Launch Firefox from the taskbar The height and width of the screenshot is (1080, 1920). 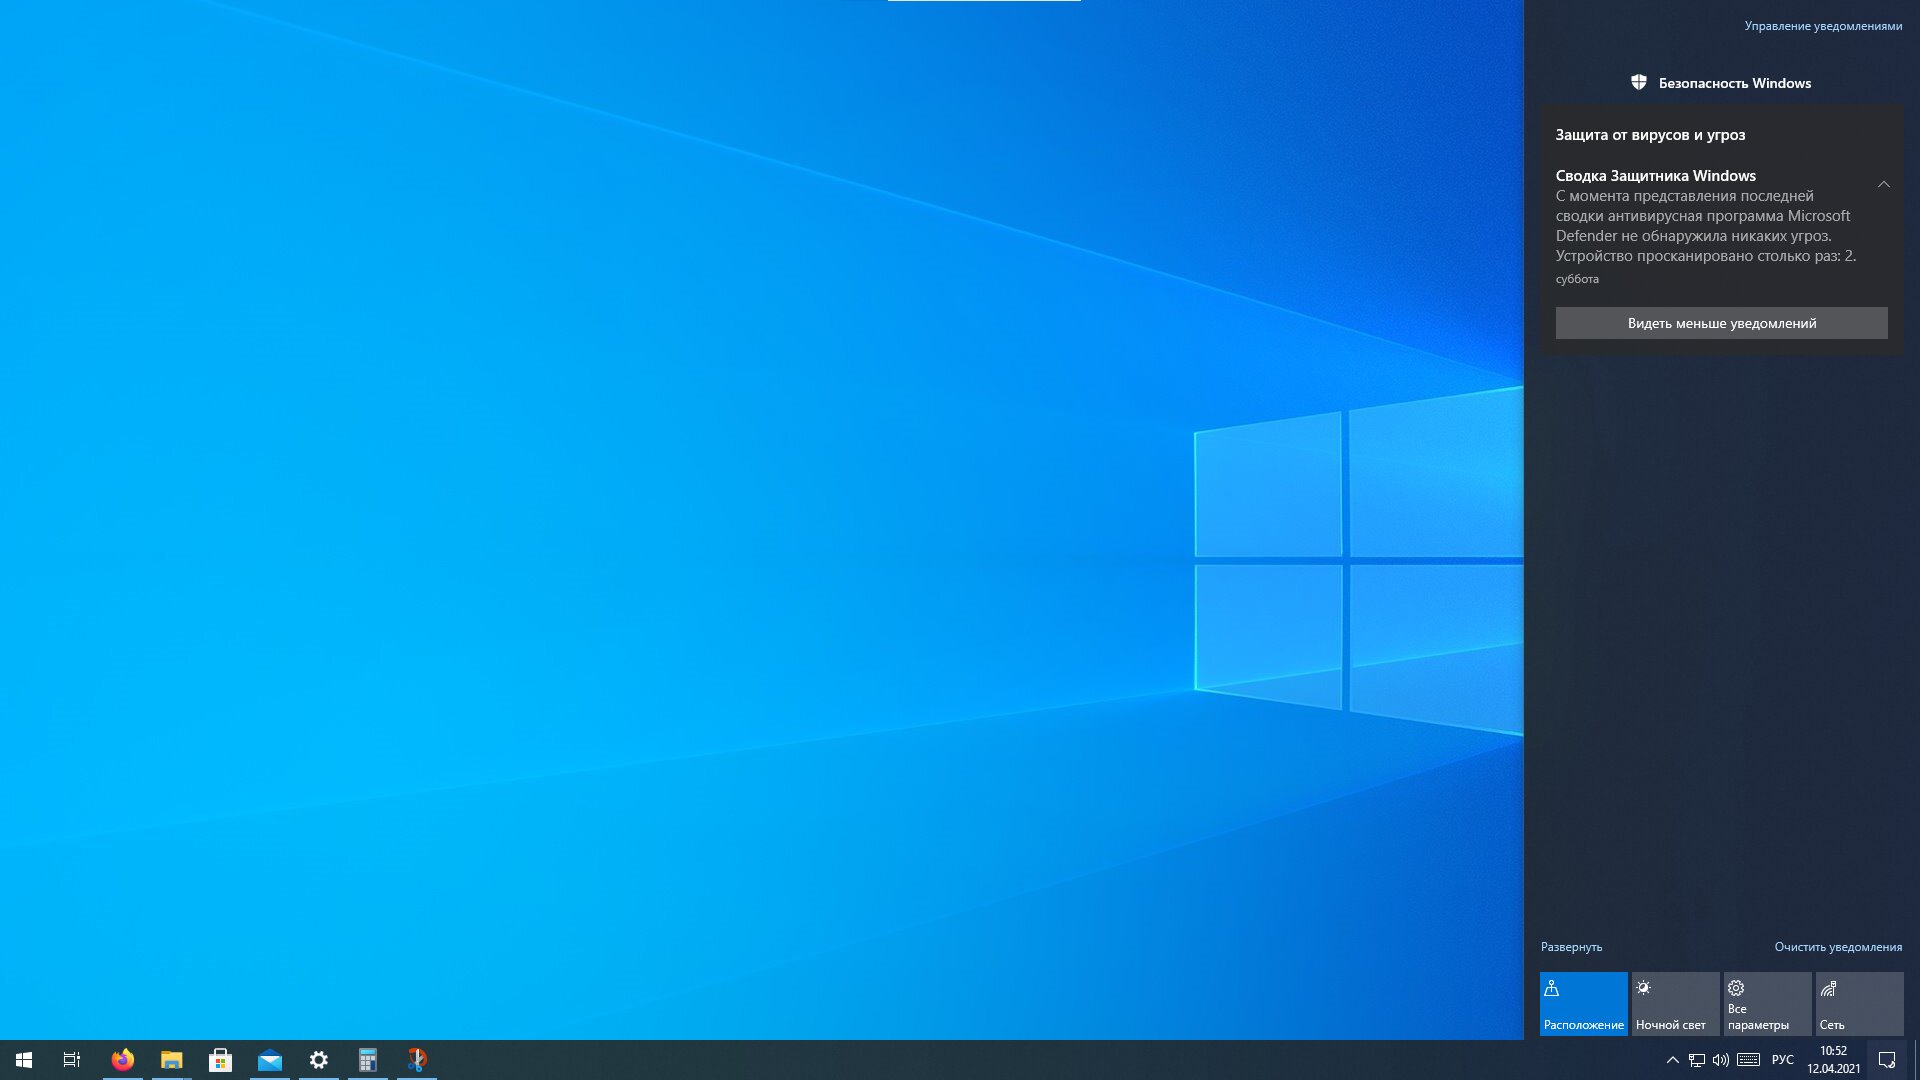pos(123,1060)
